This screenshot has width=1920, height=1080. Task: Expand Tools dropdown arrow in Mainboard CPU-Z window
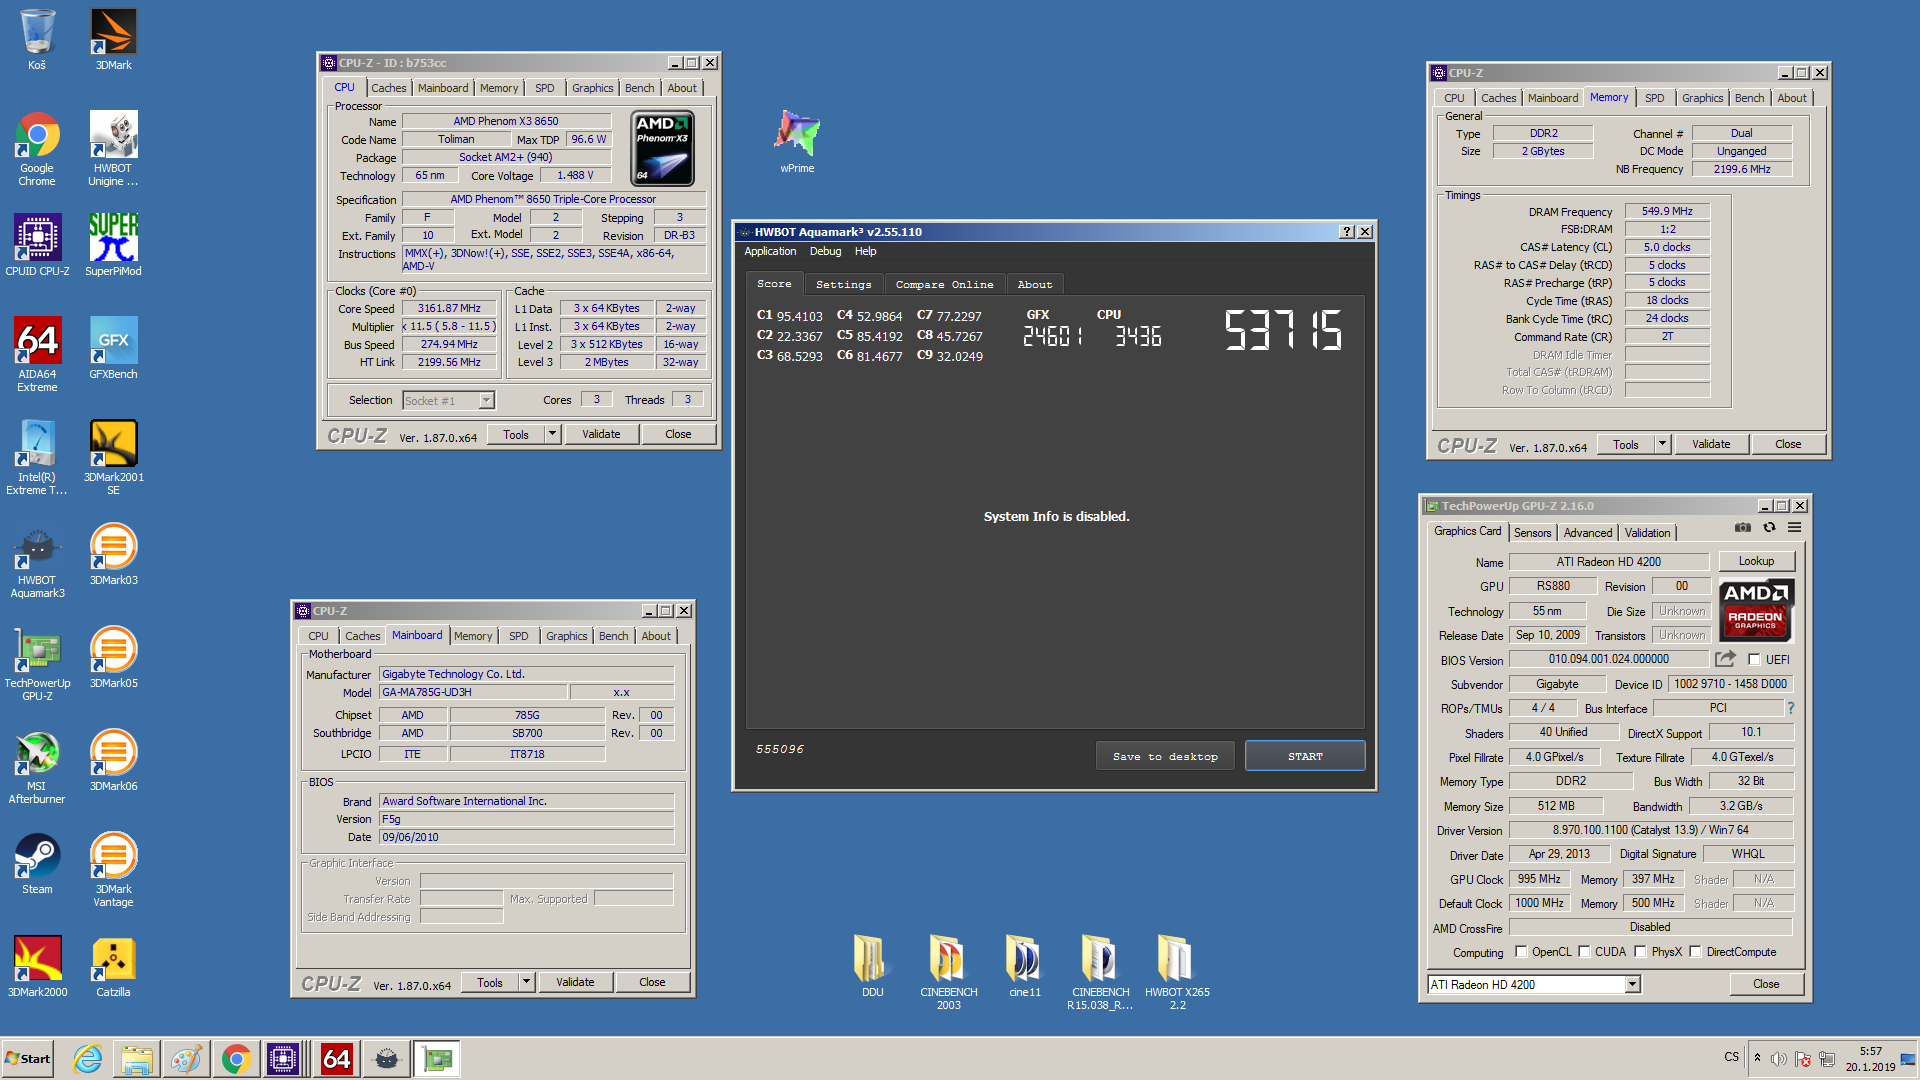coord(526,982)
